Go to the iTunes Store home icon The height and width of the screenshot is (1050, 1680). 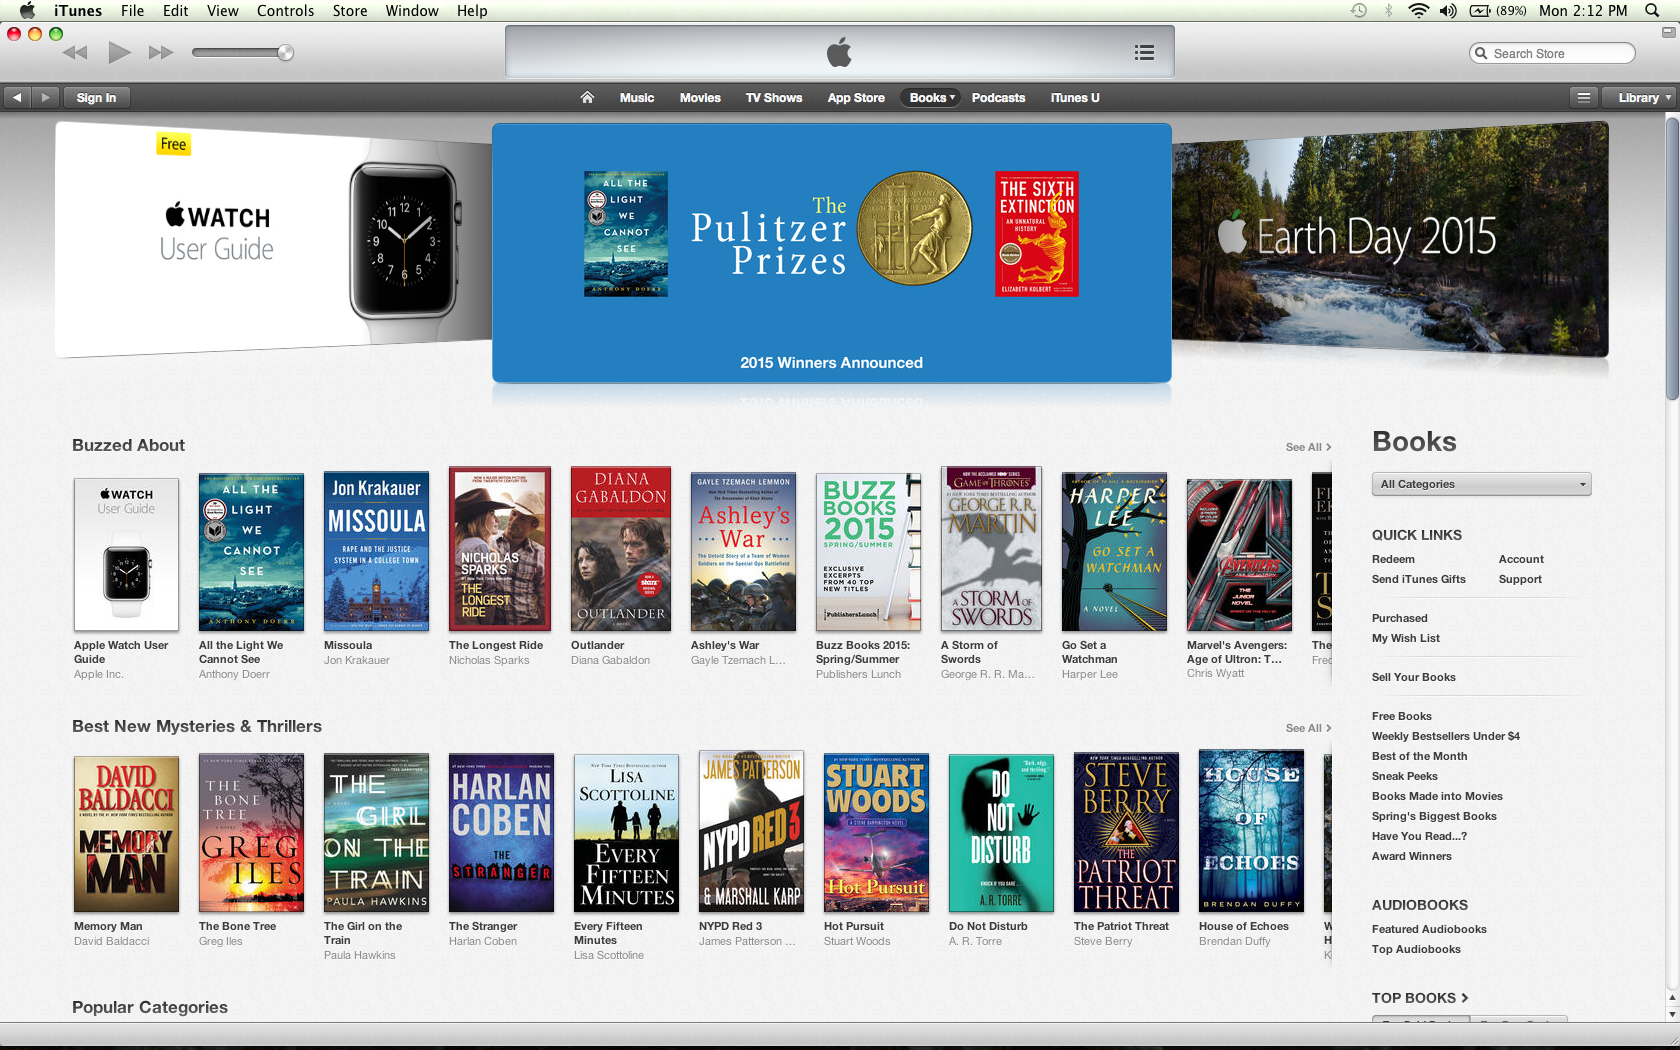587,98
